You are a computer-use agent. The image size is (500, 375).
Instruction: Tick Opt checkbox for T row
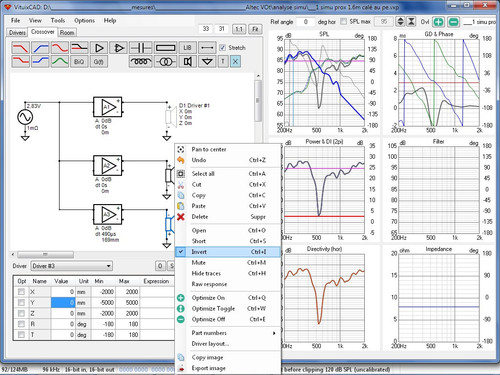pos(21,335)
